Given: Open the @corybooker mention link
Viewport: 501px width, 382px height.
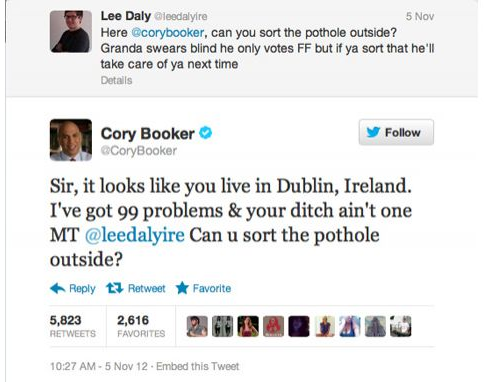Looking at the screenshot, I should click(x=168, y=33).
